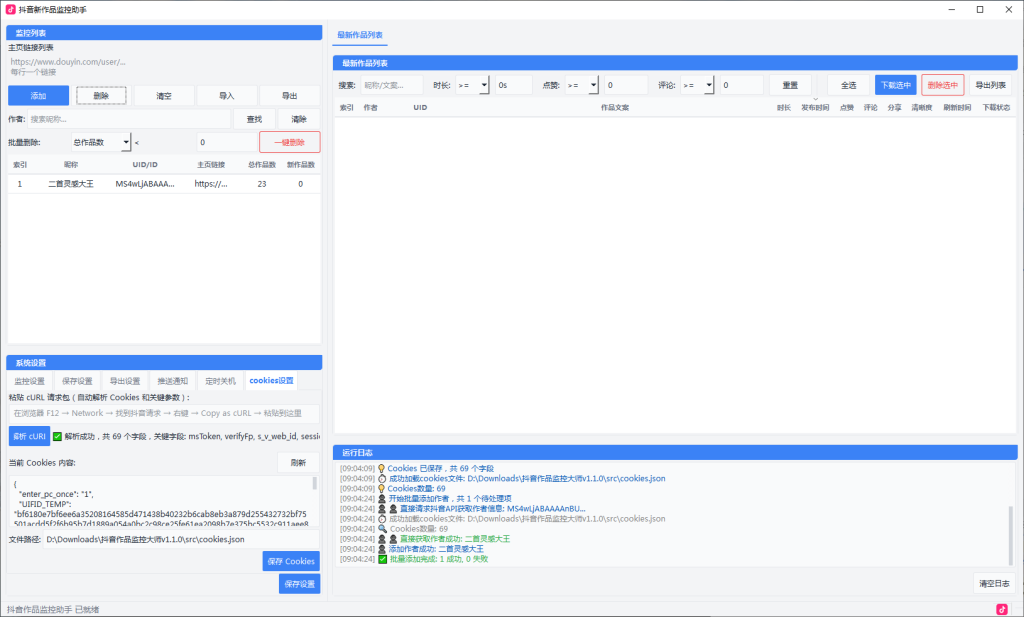Image resolution: width=1024 pixels, height=617 pixels.
Task: Click the 导入 button
Action: coord(227,95)
